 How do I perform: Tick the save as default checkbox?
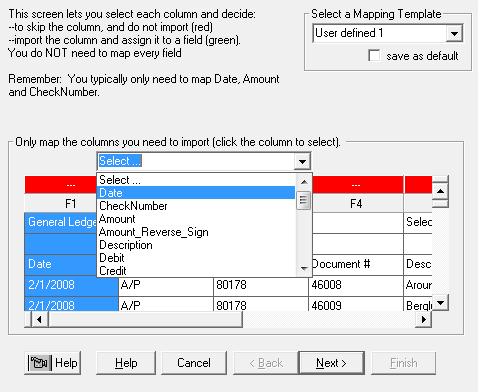pos(374,55)
